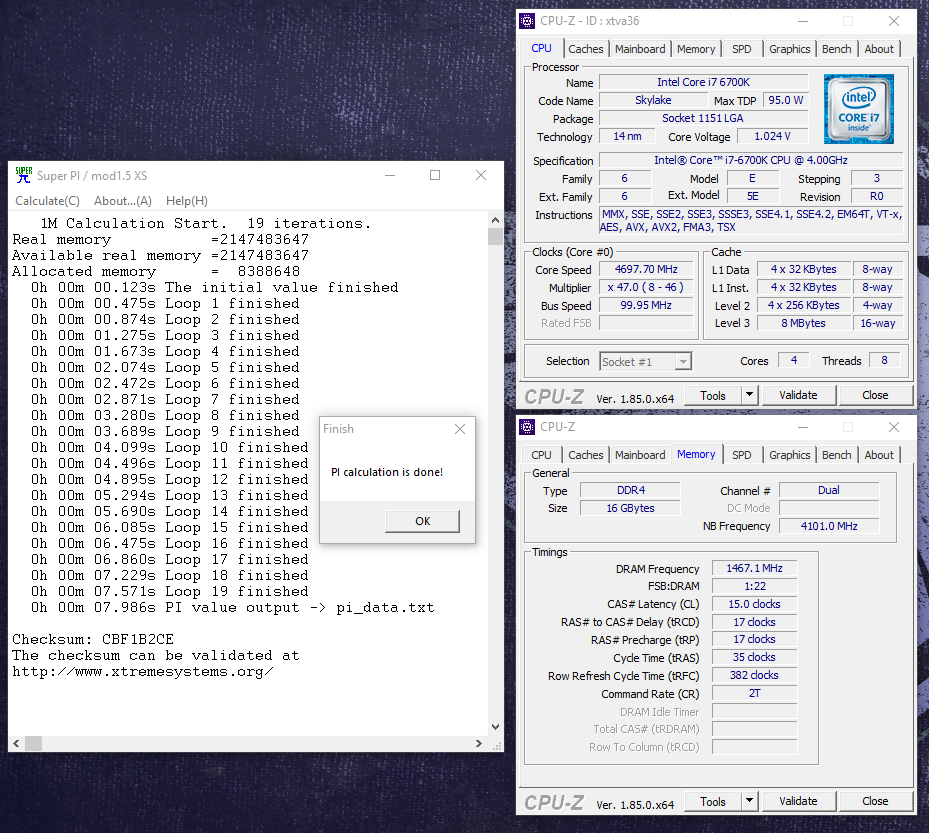Click the http://www.xtremesystems.org/ text

[143, 672]
